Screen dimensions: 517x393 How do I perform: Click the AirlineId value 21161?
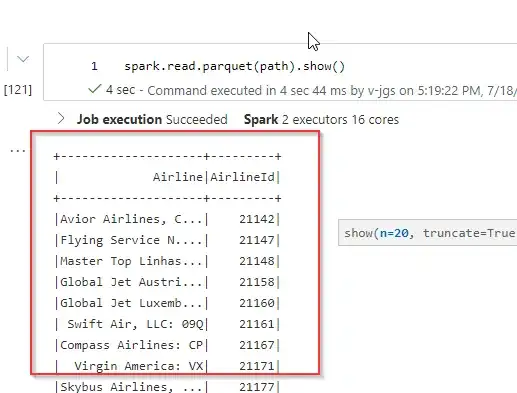(257, 324)
